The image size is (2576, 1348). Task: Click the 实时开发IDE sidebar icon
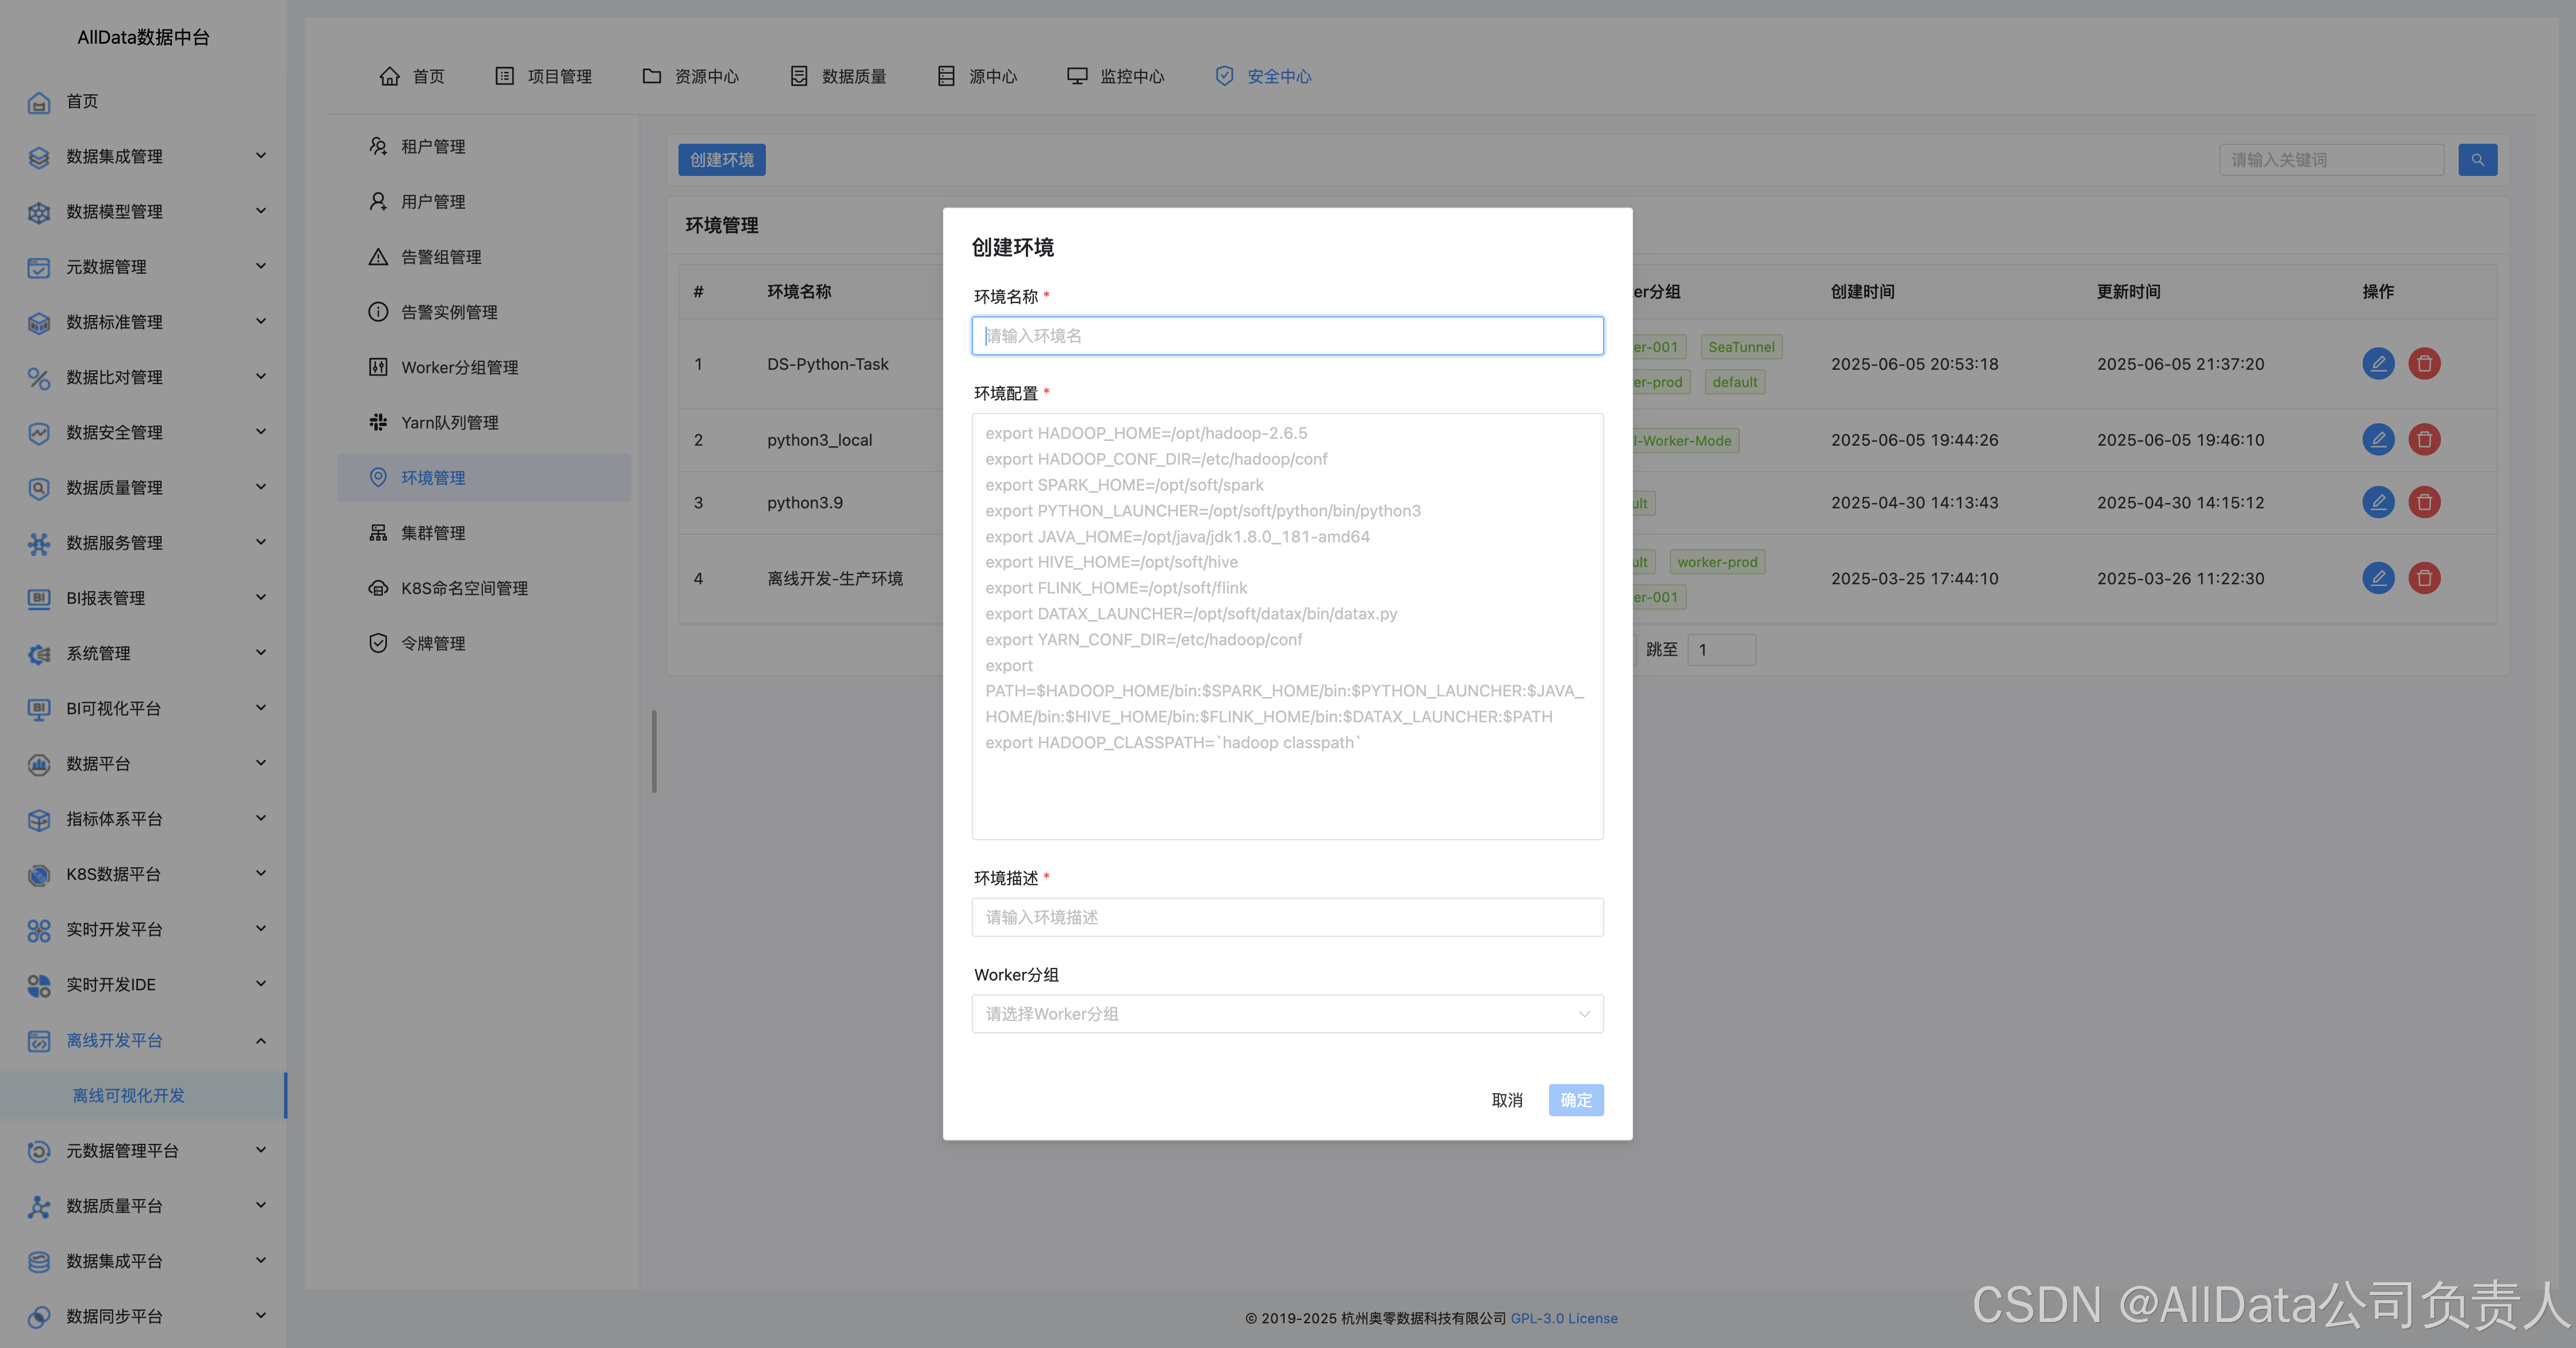point(39,985)
